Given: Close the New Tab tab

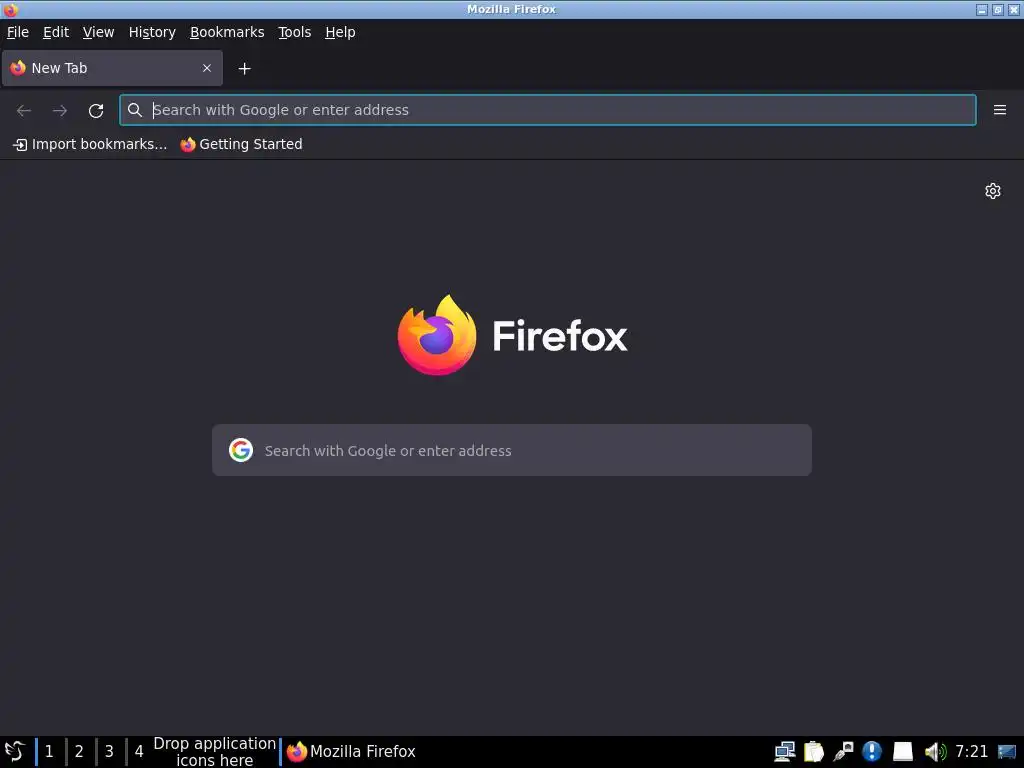Looking at the screenshot, I should point(207,68).
